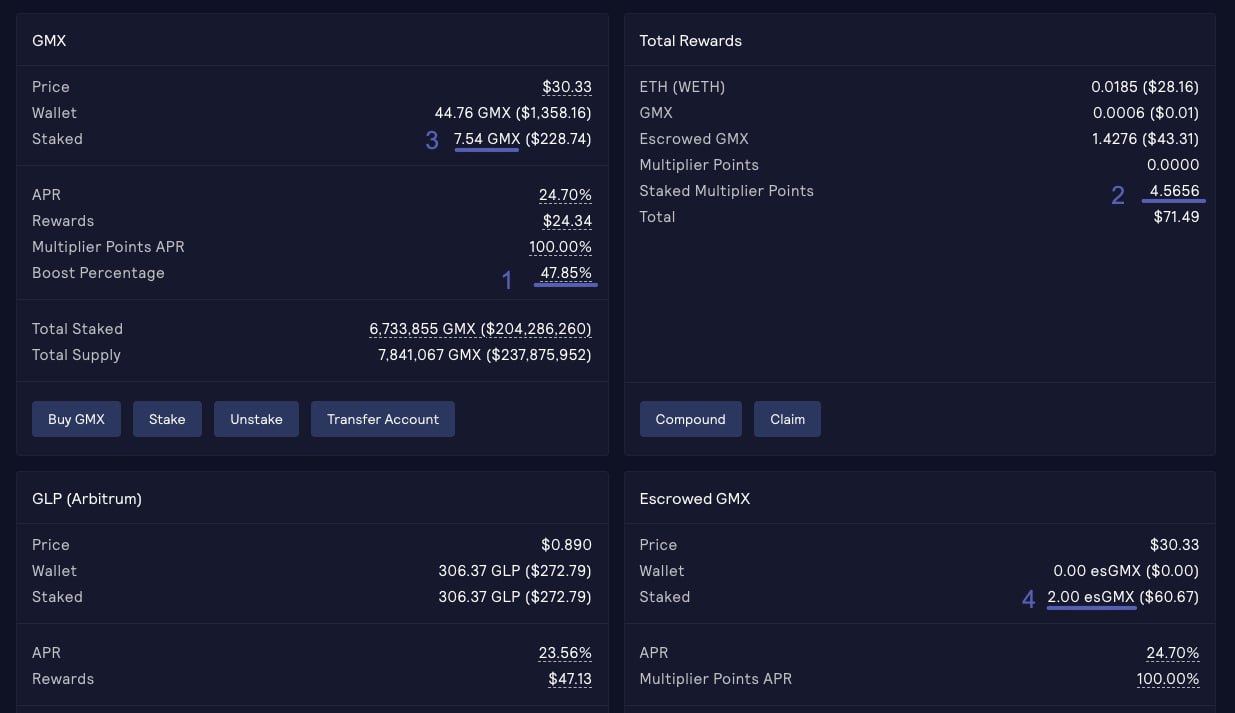1235x713 pixels.
Task: Click the Buy GMX button
Action: tap(76, 419)
